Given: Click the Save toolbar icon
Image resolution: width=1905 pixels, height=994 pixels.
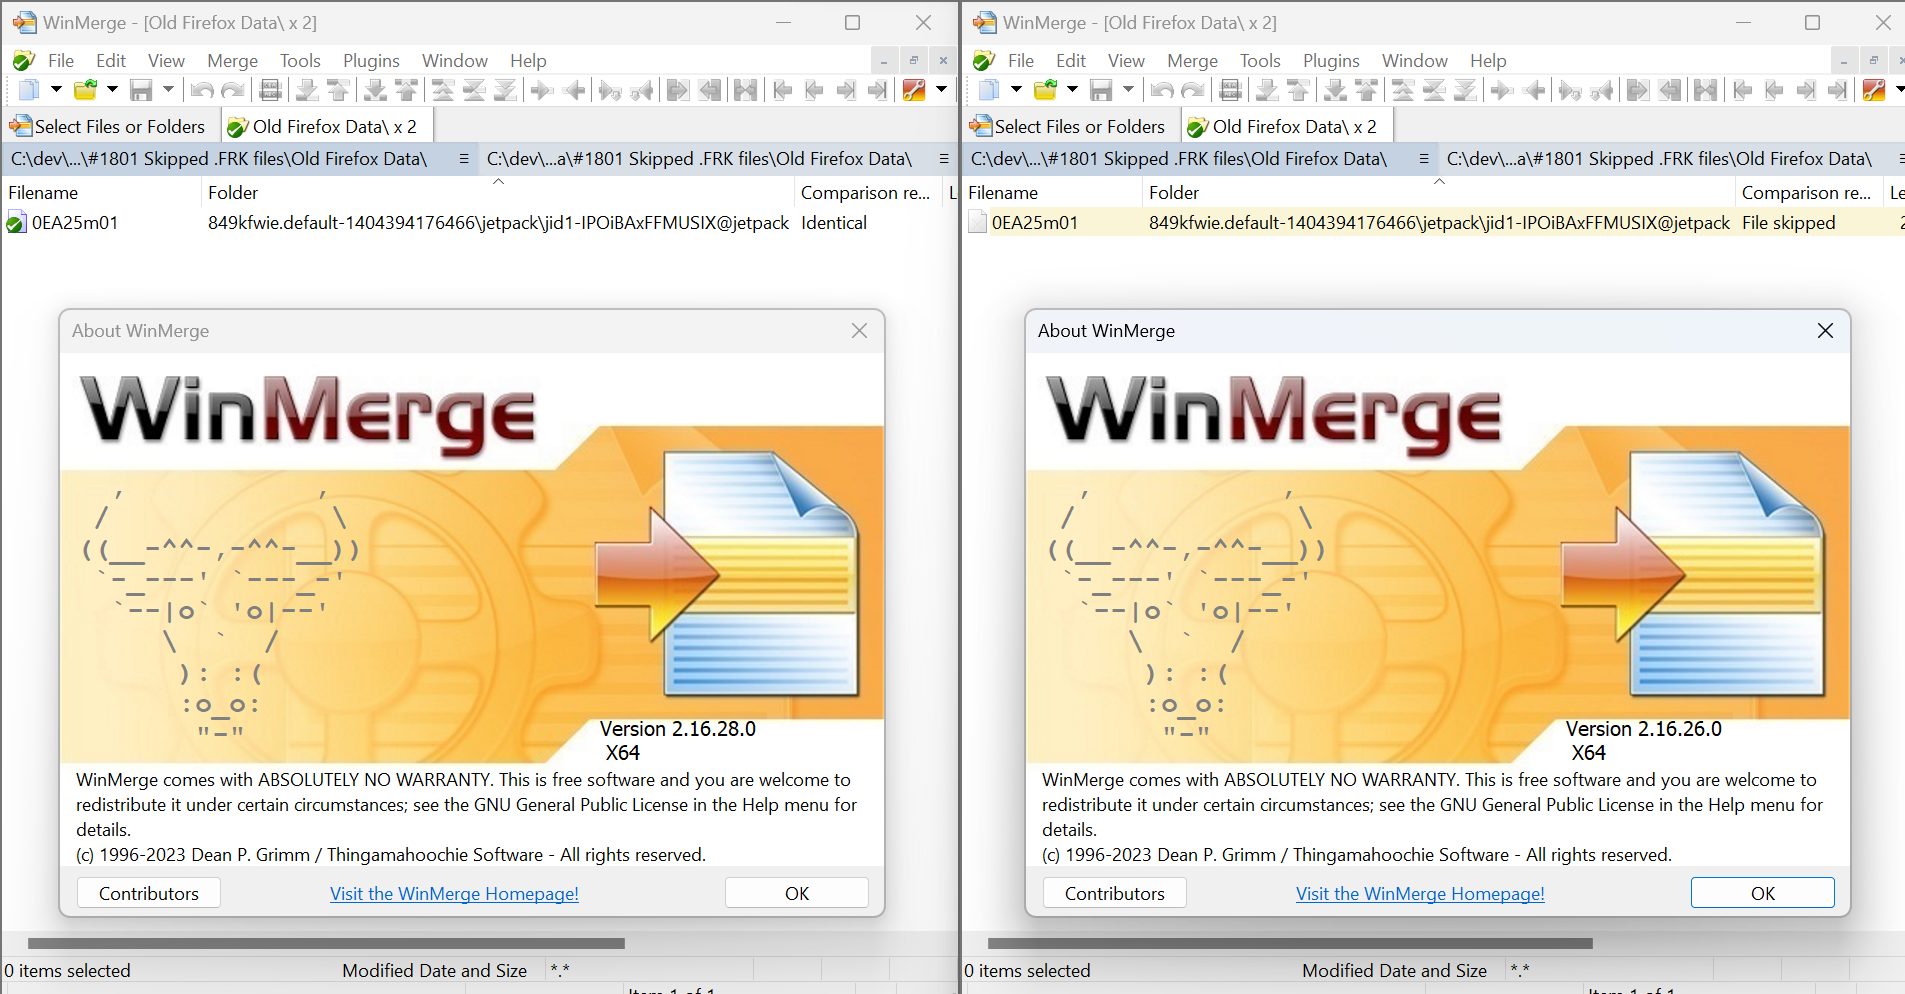Looking at the screenshot, I should pyautogui.click(x=140, y=90).
